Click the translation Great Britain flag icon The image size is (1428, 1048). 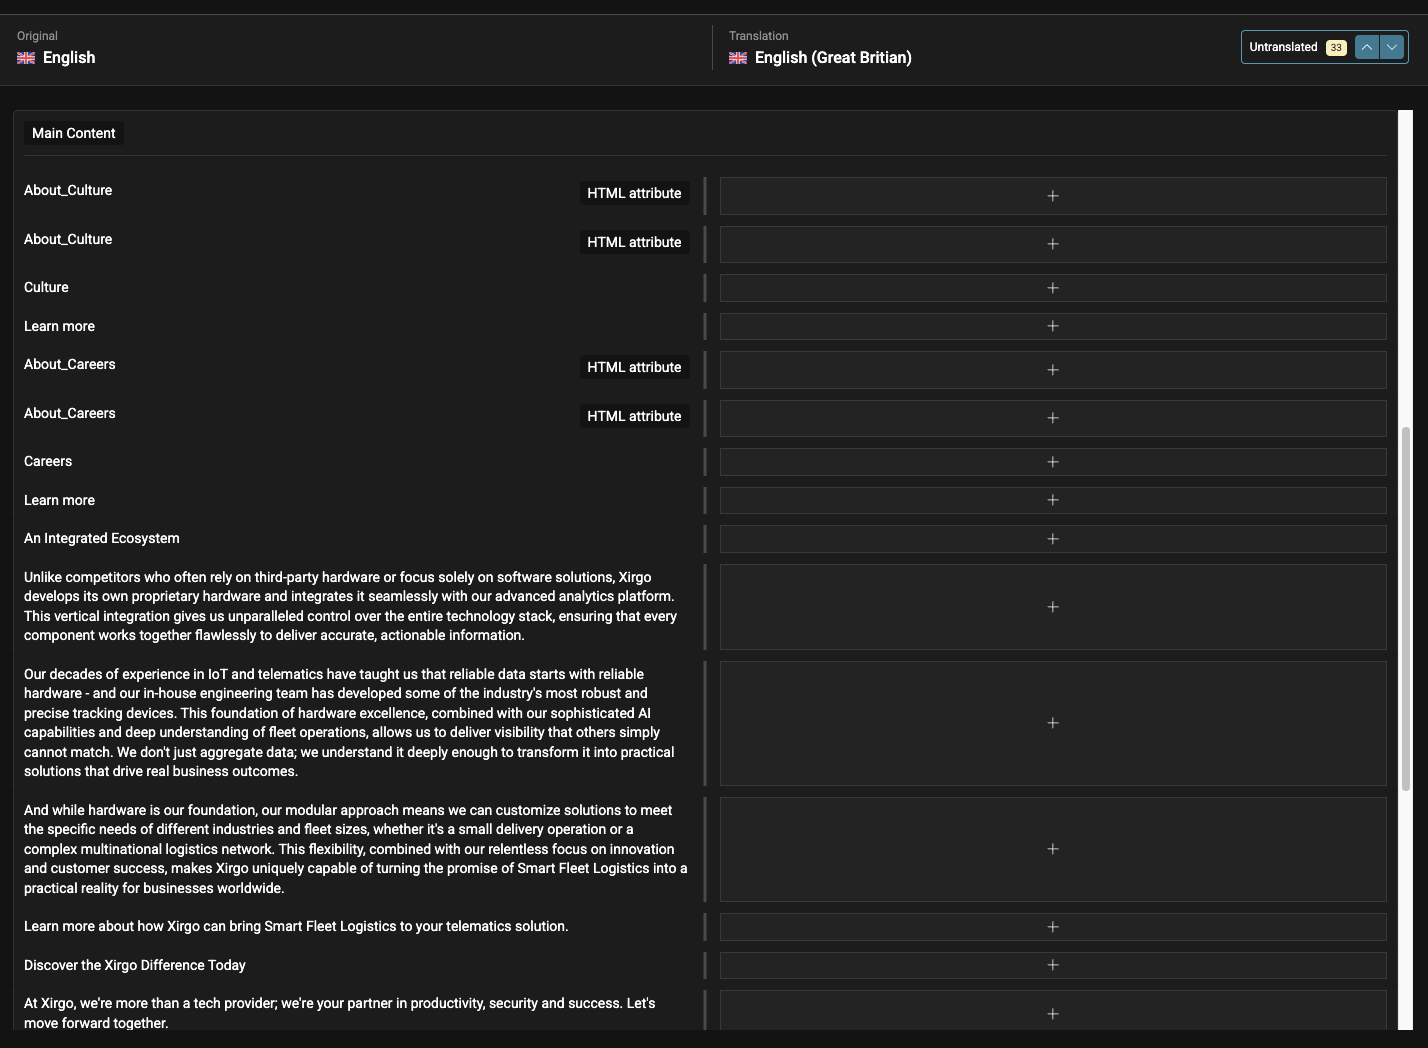click(738, 58)
